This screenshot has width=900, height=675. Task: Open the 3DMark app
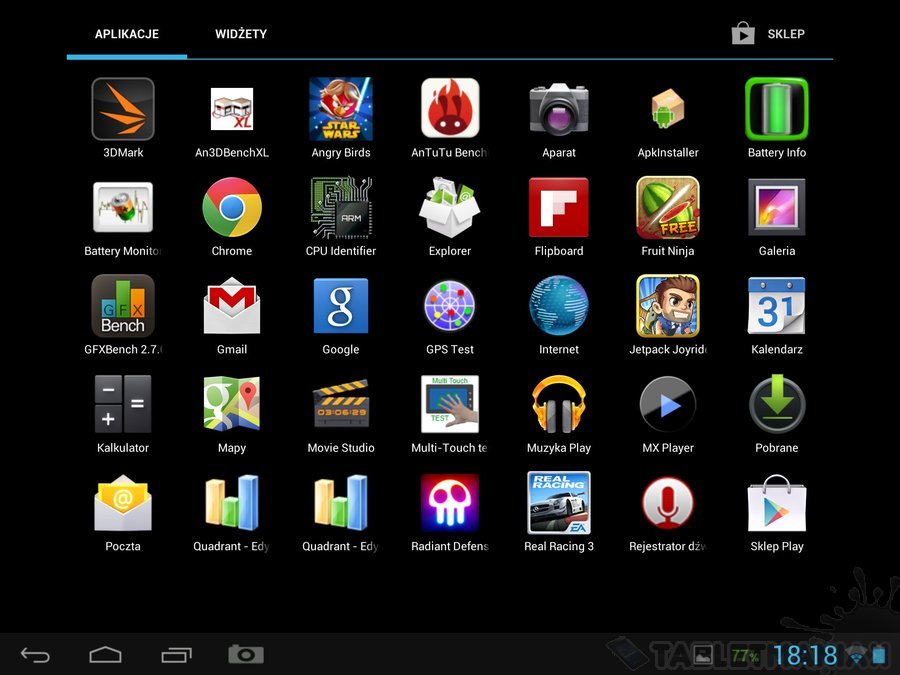pyautogui.click(x=123, y=109)
